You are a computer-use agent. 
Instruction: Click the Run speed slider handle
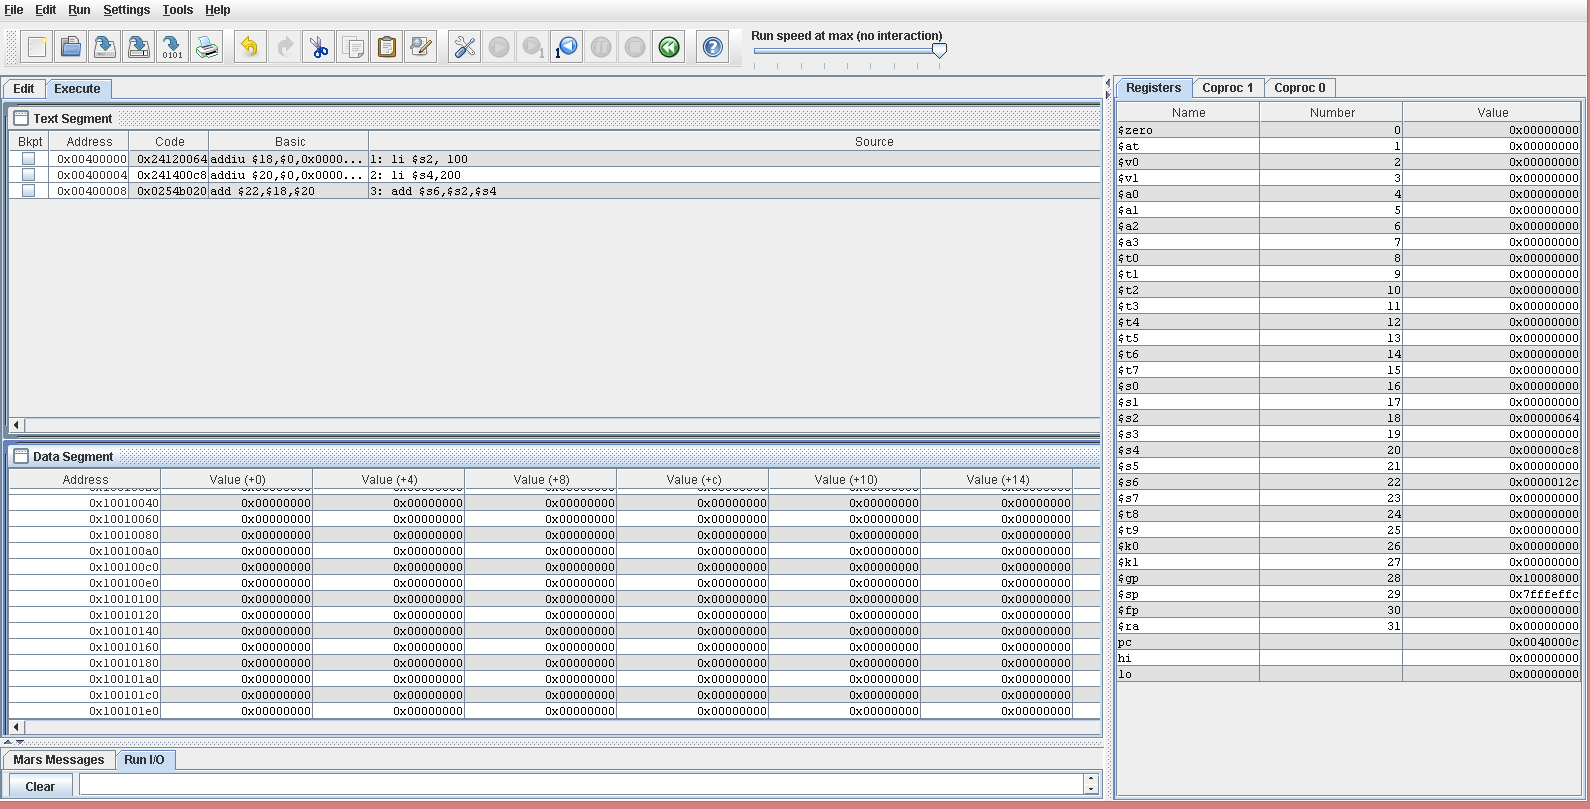tap(939, 50)
